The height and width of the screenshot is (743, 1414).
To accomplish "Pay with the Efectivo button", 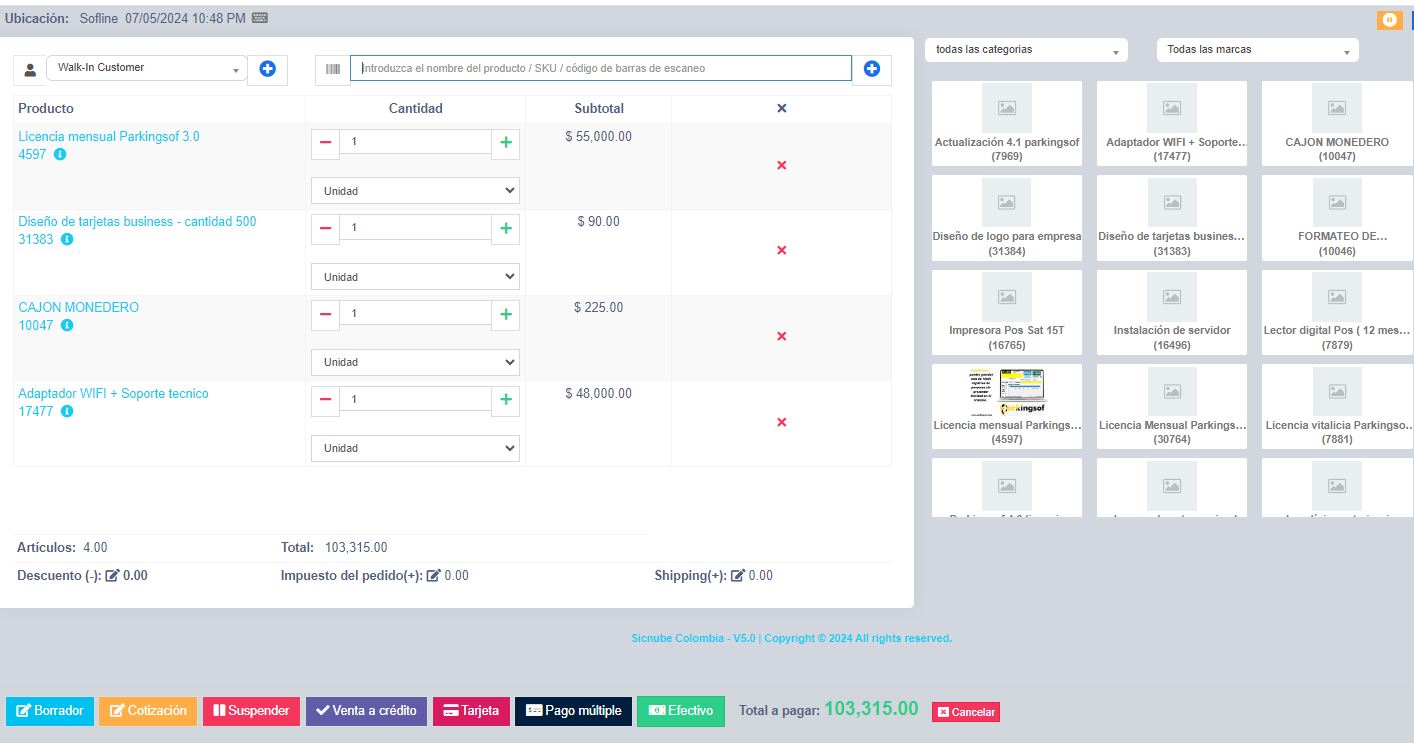I will (681, 711).
